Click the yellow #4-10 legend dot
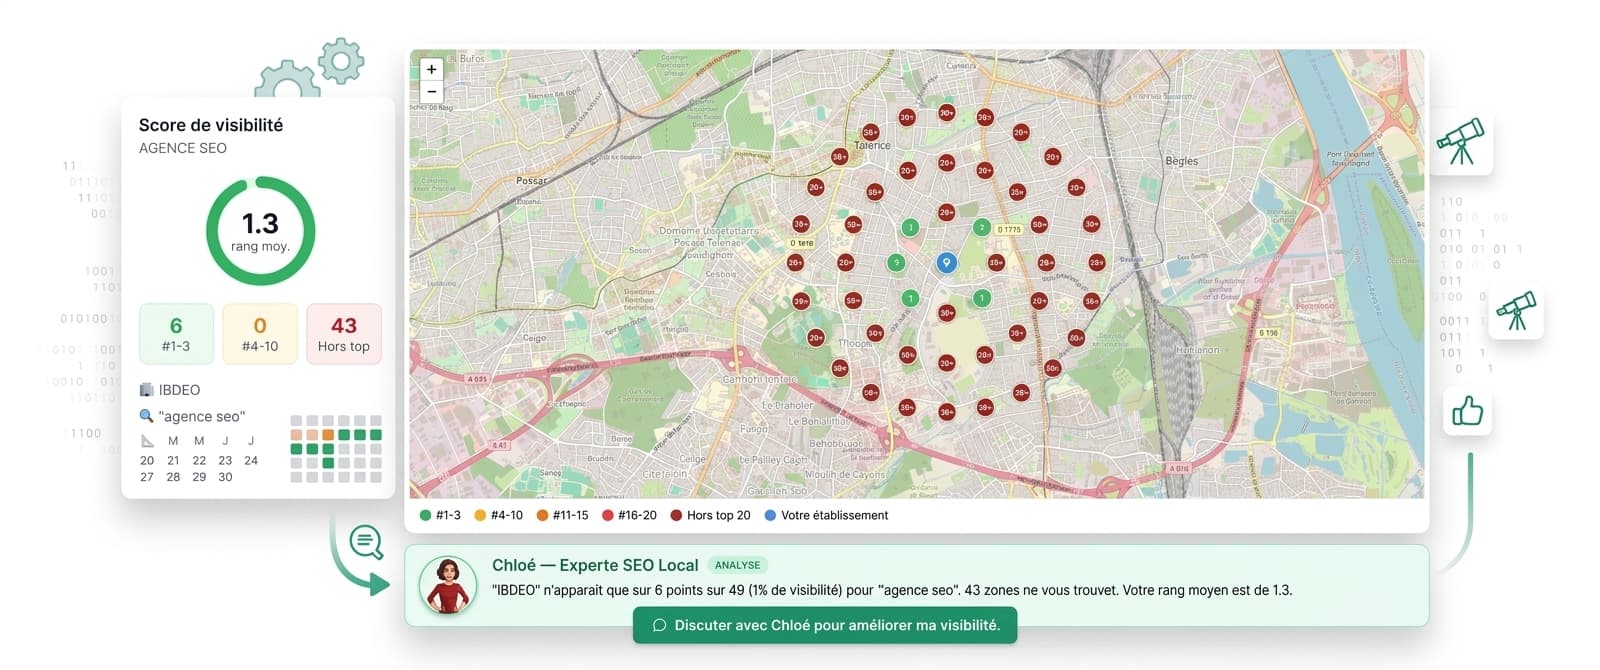 [480, 515]
